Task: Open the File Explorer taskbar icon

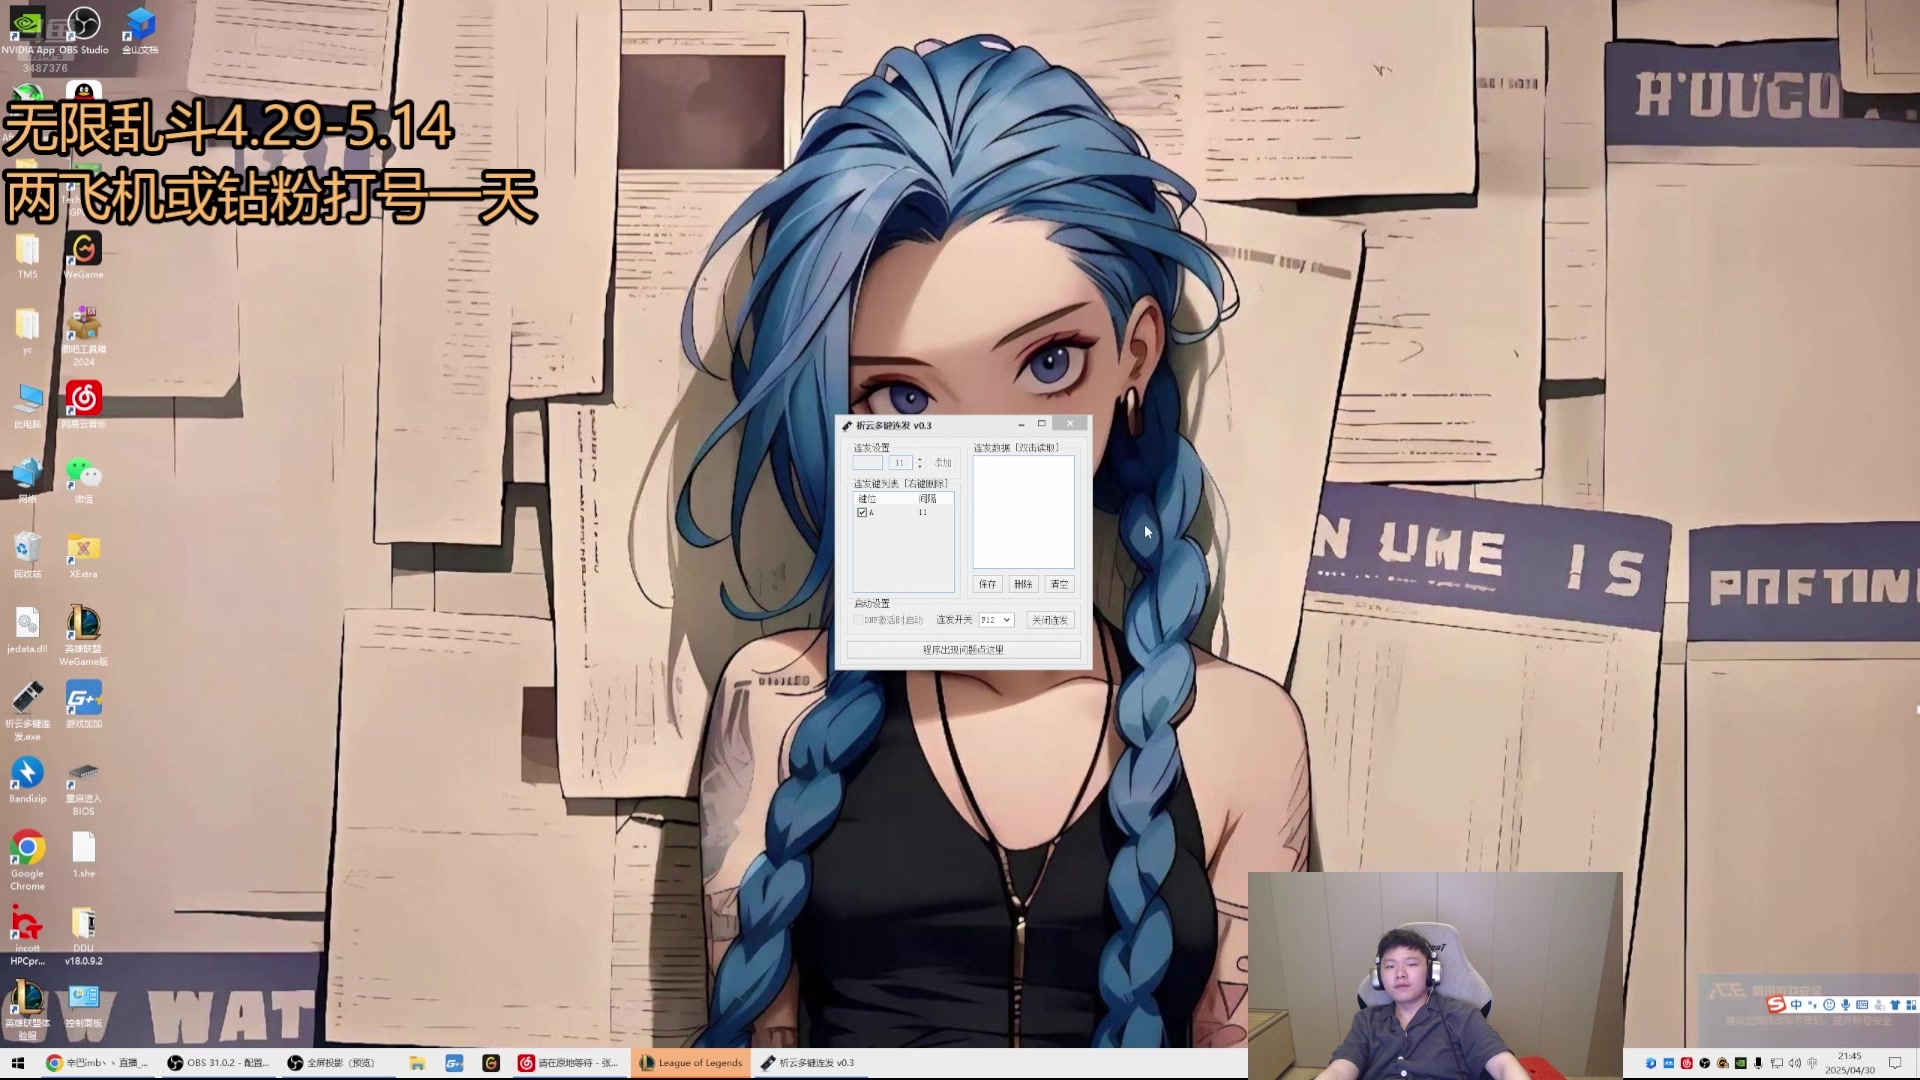Action: (417, 1063)
